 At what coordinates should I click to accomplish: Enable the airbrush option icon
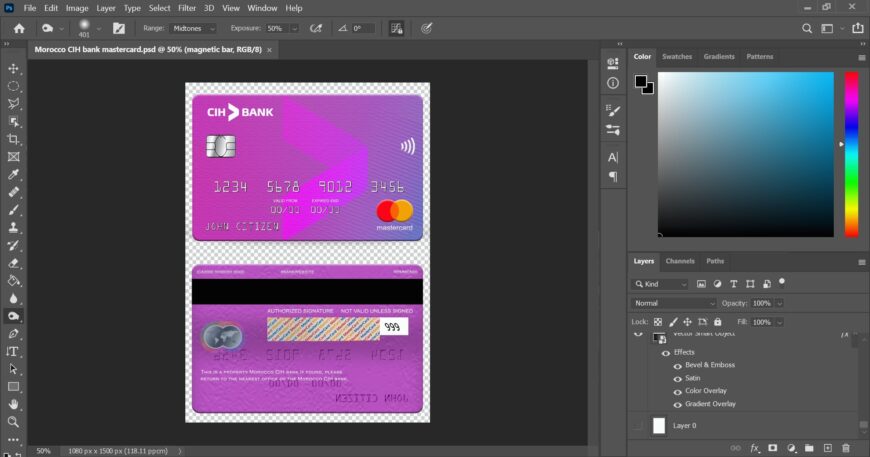tap(316, 28)
